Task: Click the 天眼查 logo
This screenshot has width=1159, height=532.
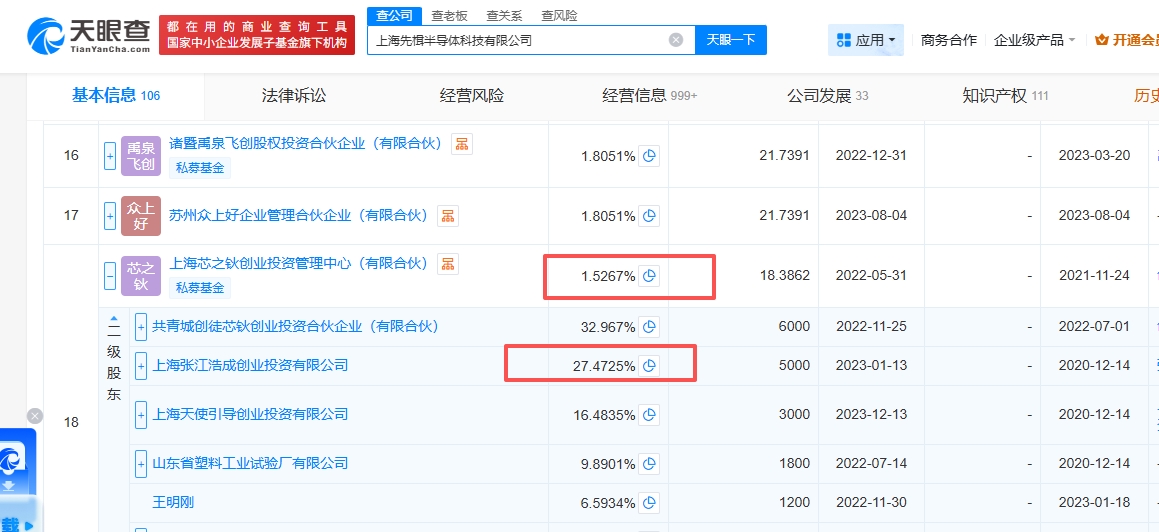Action: click(89, 35)
